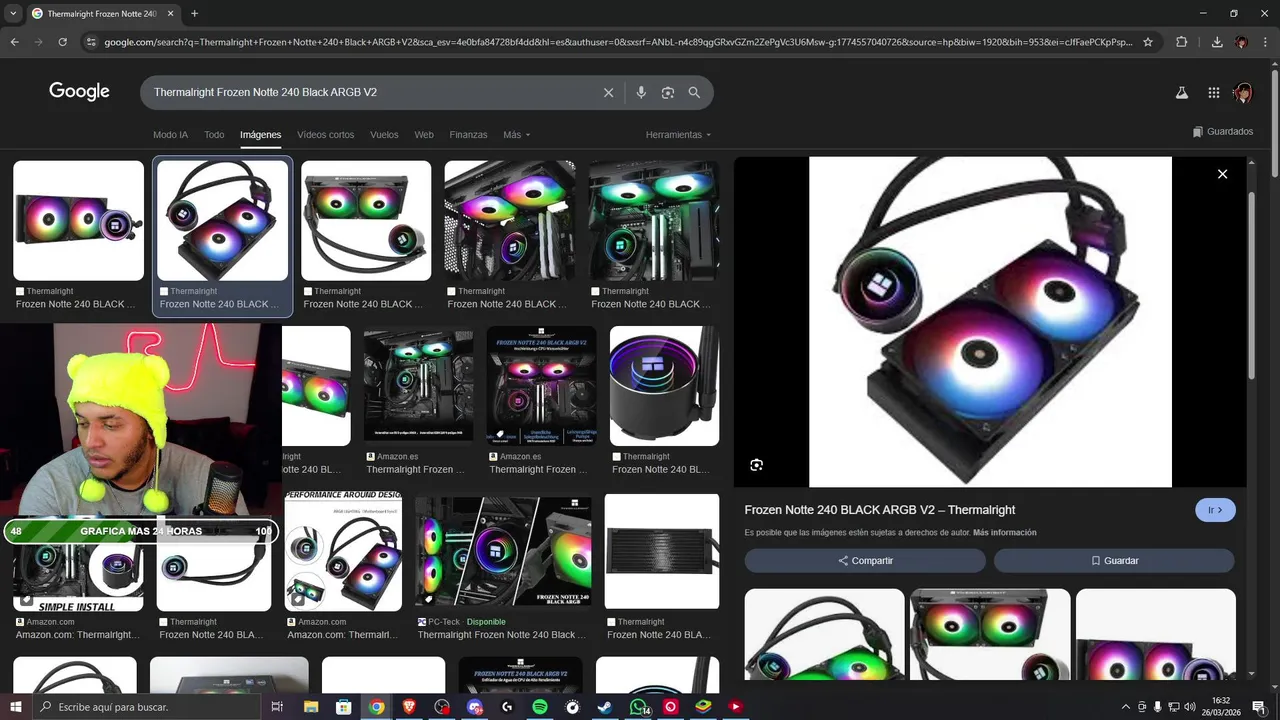The width and height of the screenshot is (1280, 720).
Task: Open WhatsApp from the taskbar
Action: [x=638, y=707]
